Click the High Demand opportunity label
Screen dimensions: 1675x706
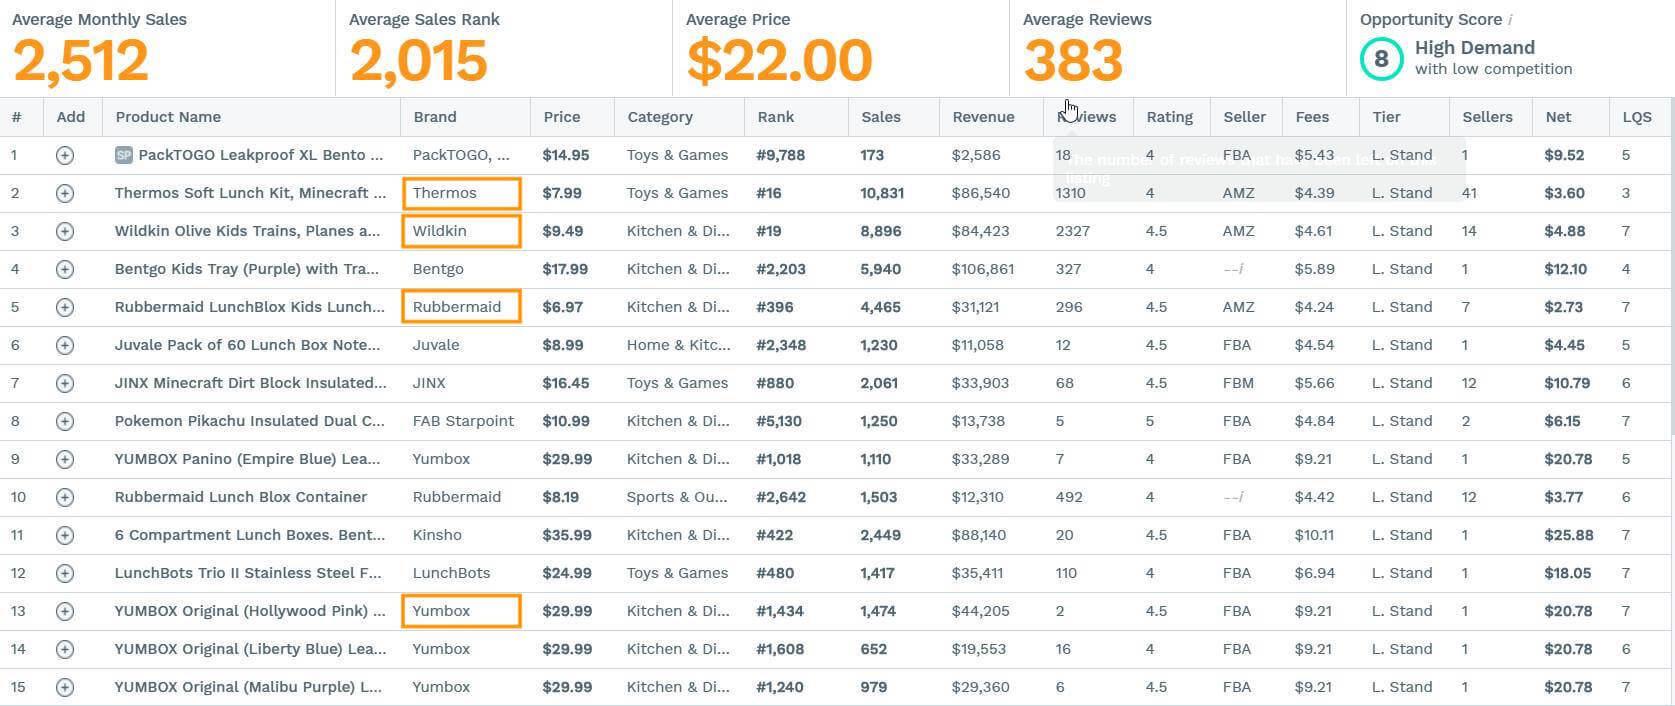[1474, 48]
